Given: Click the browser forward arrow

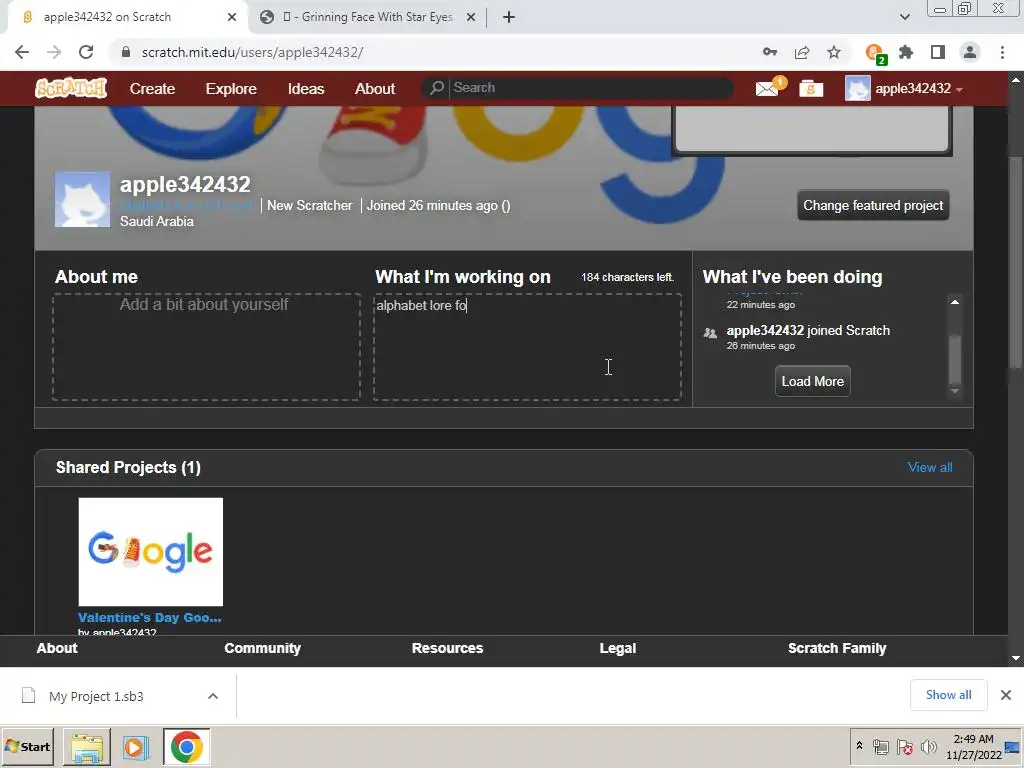Looking at the screenshot, I should (x=54, y=52).
